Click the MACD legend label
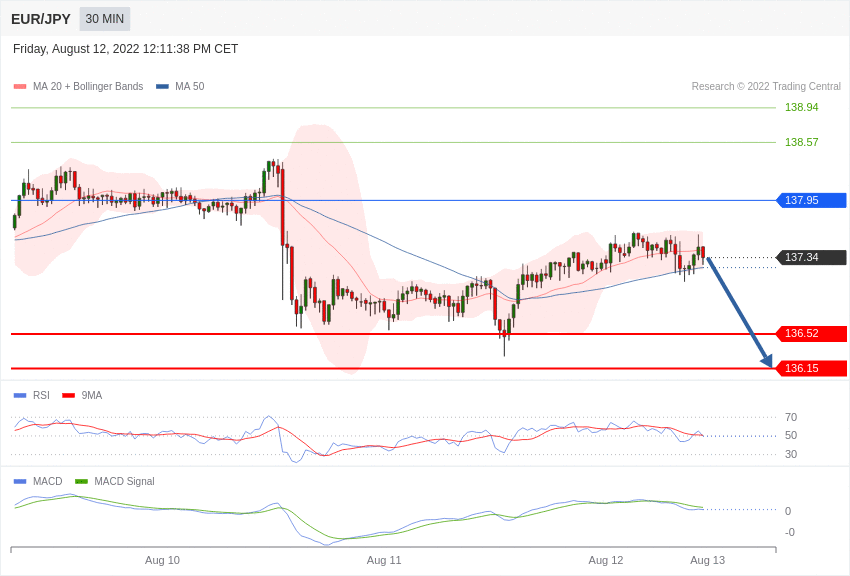 (x=48, y=481)
